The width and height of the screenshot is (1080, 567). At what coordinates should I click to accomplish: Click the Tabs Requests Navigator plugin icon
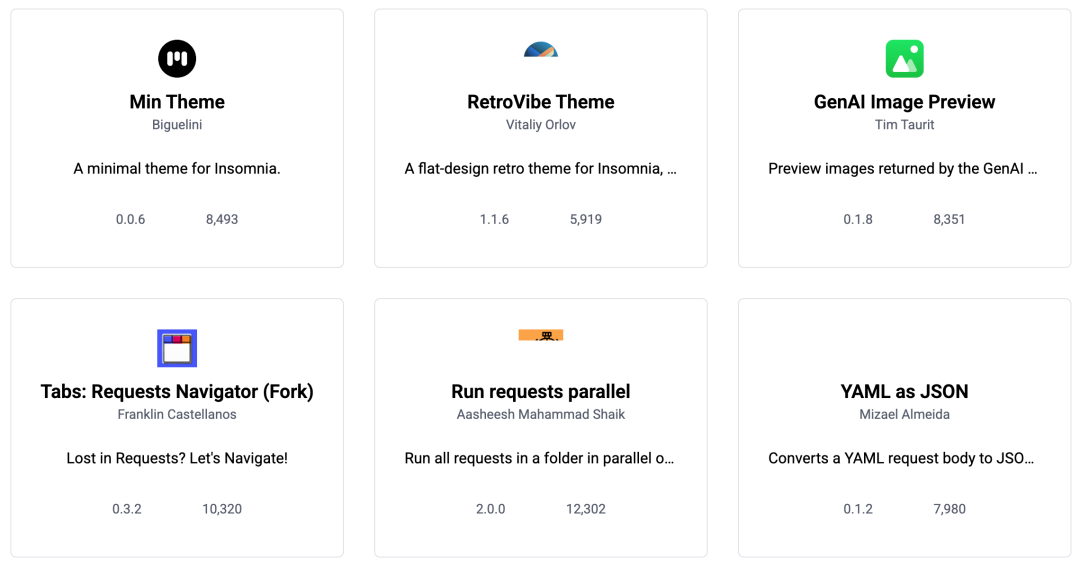tap(177, 348)
